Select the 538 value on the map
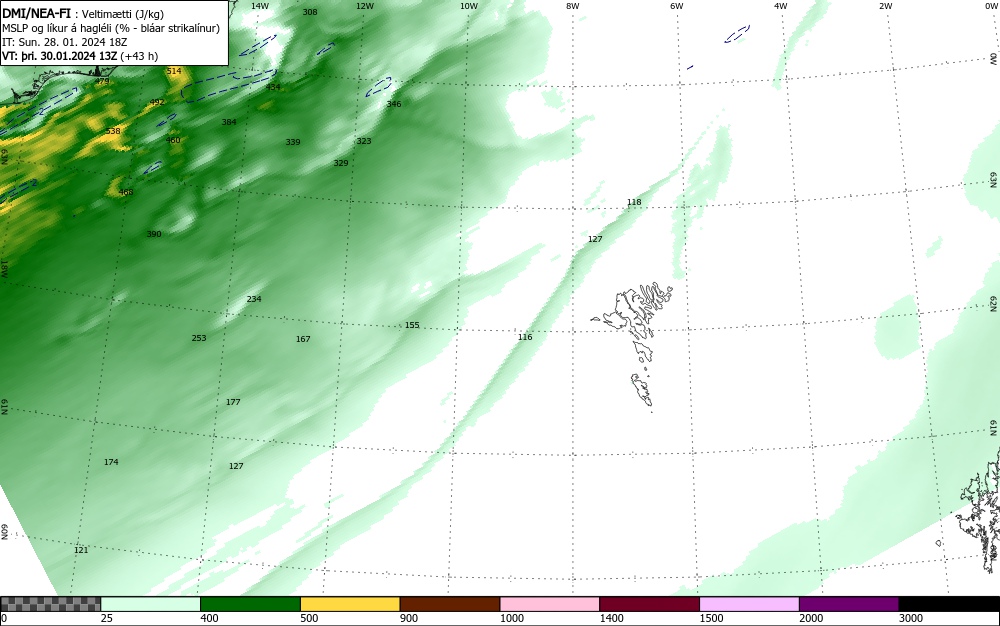The width and height of the screenshot is (1000, 626). pos(113,131)
